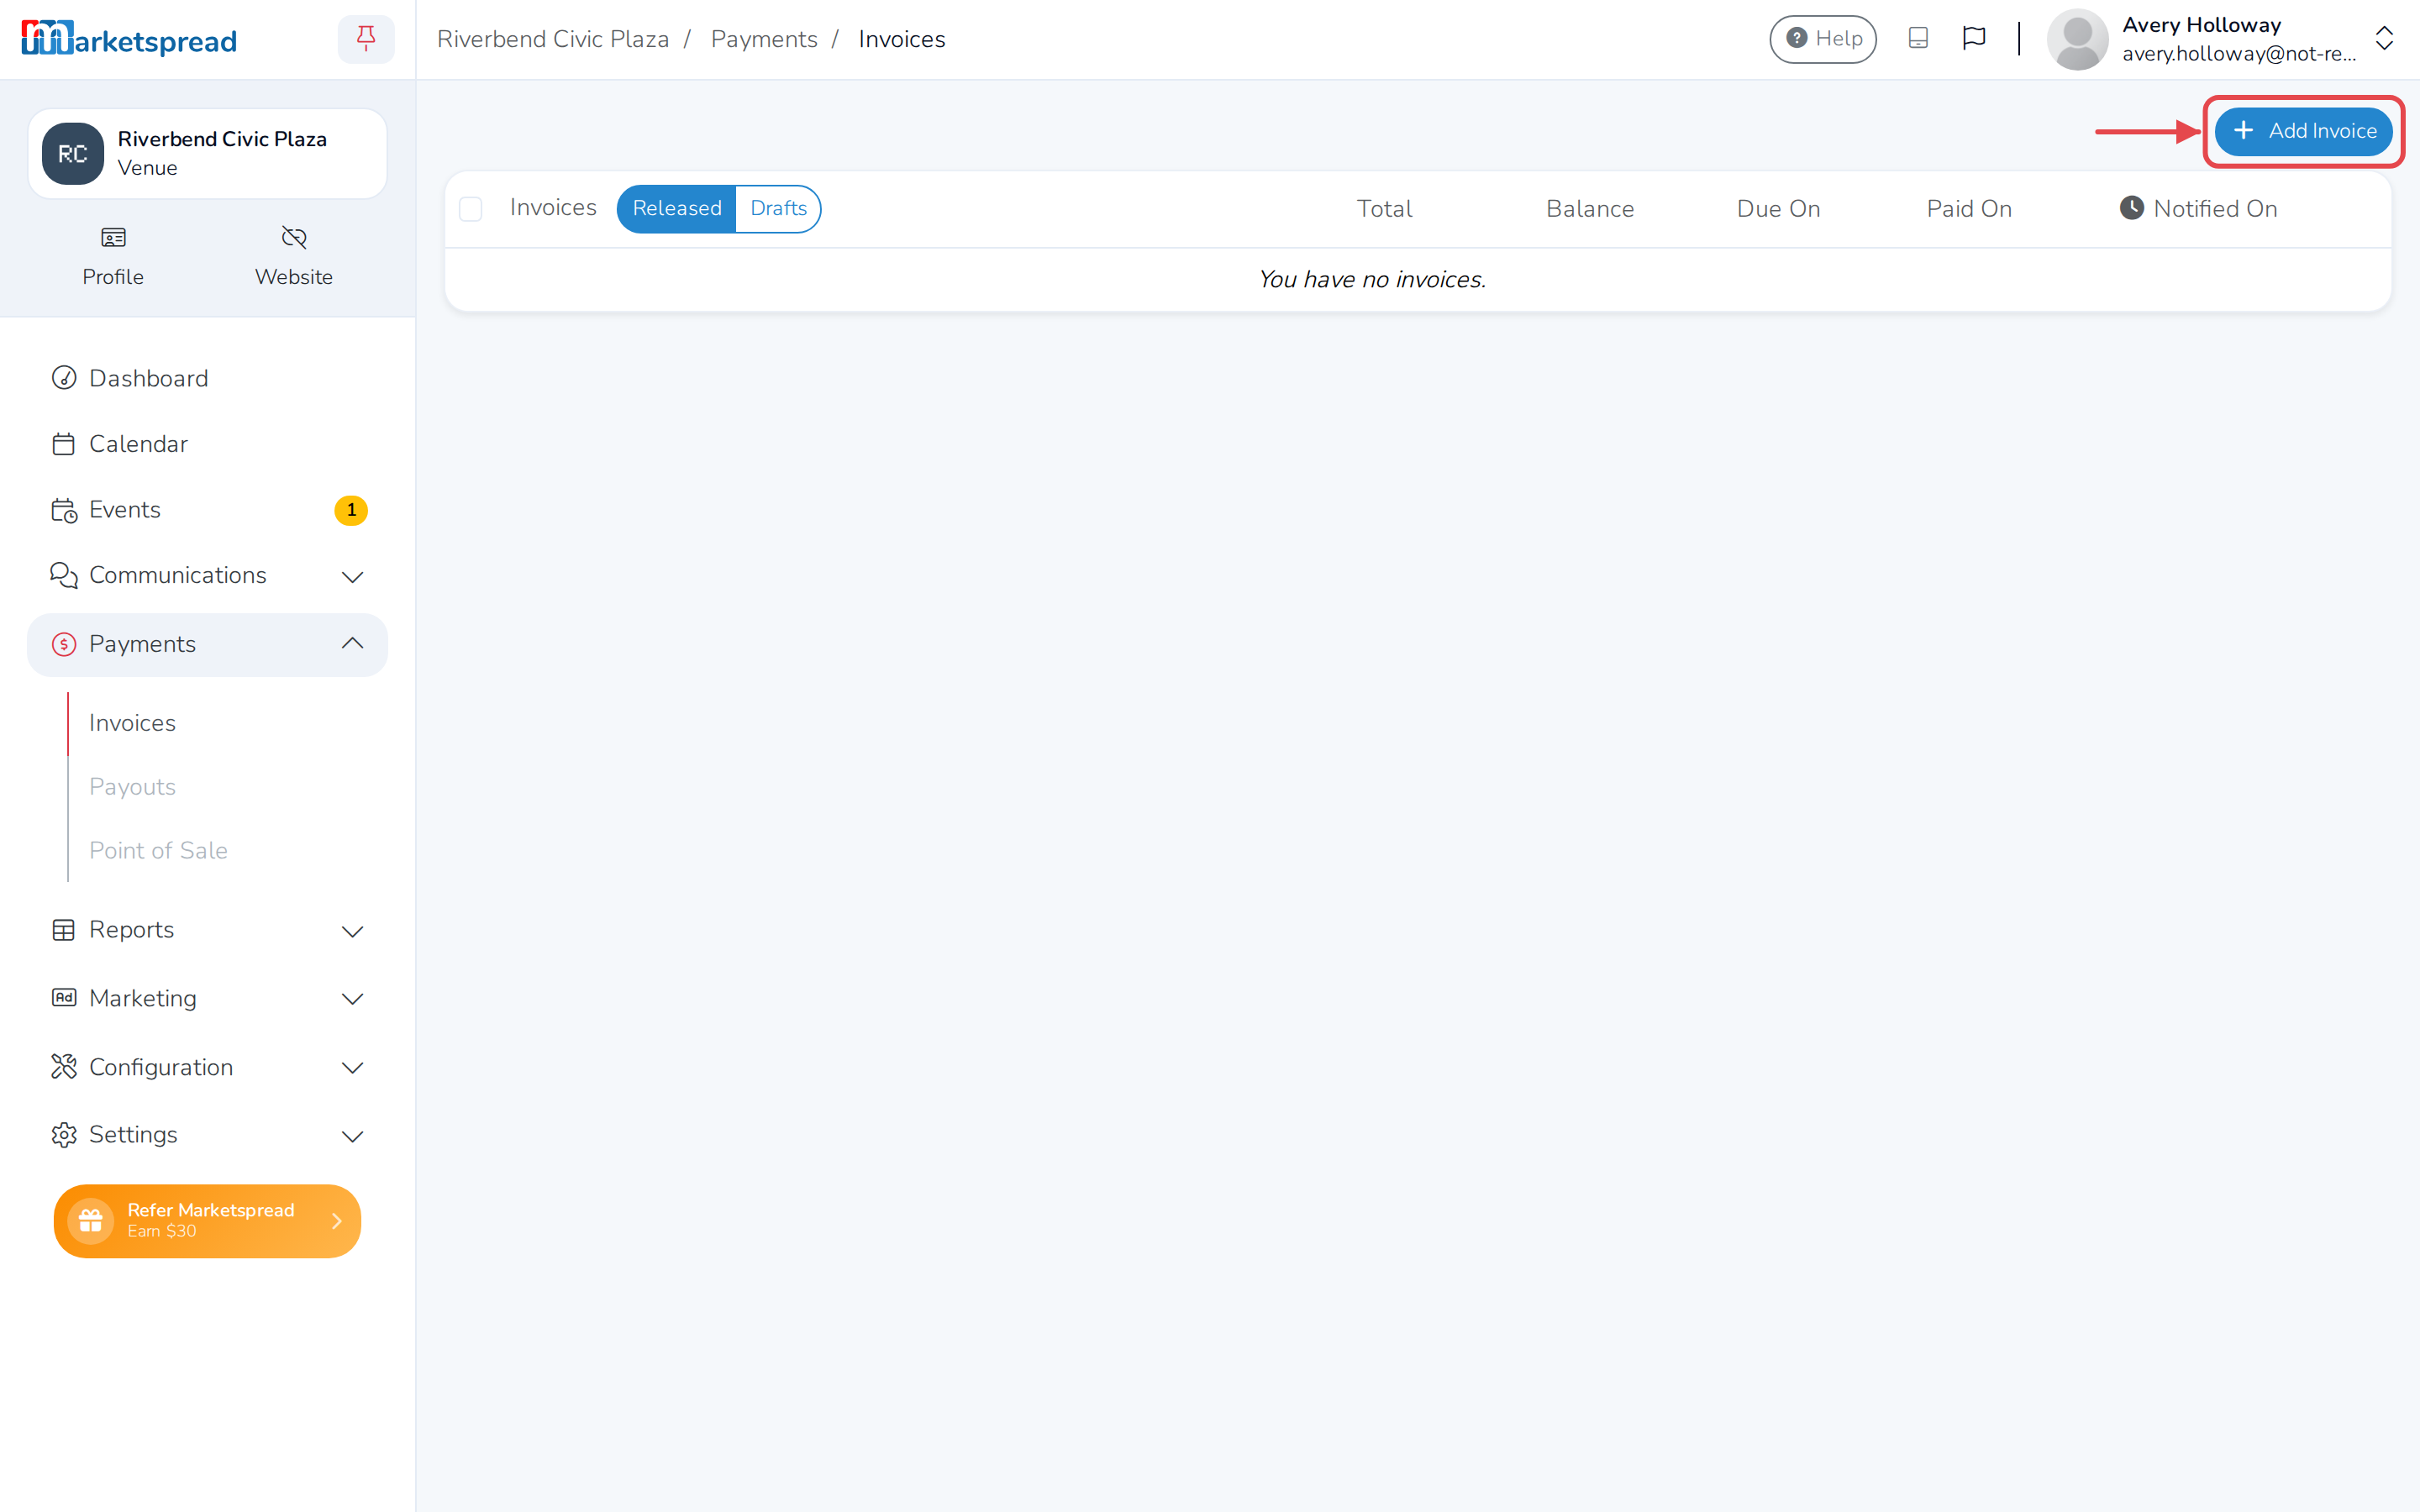Click the Notified On clock icon

pos(2132,208)
